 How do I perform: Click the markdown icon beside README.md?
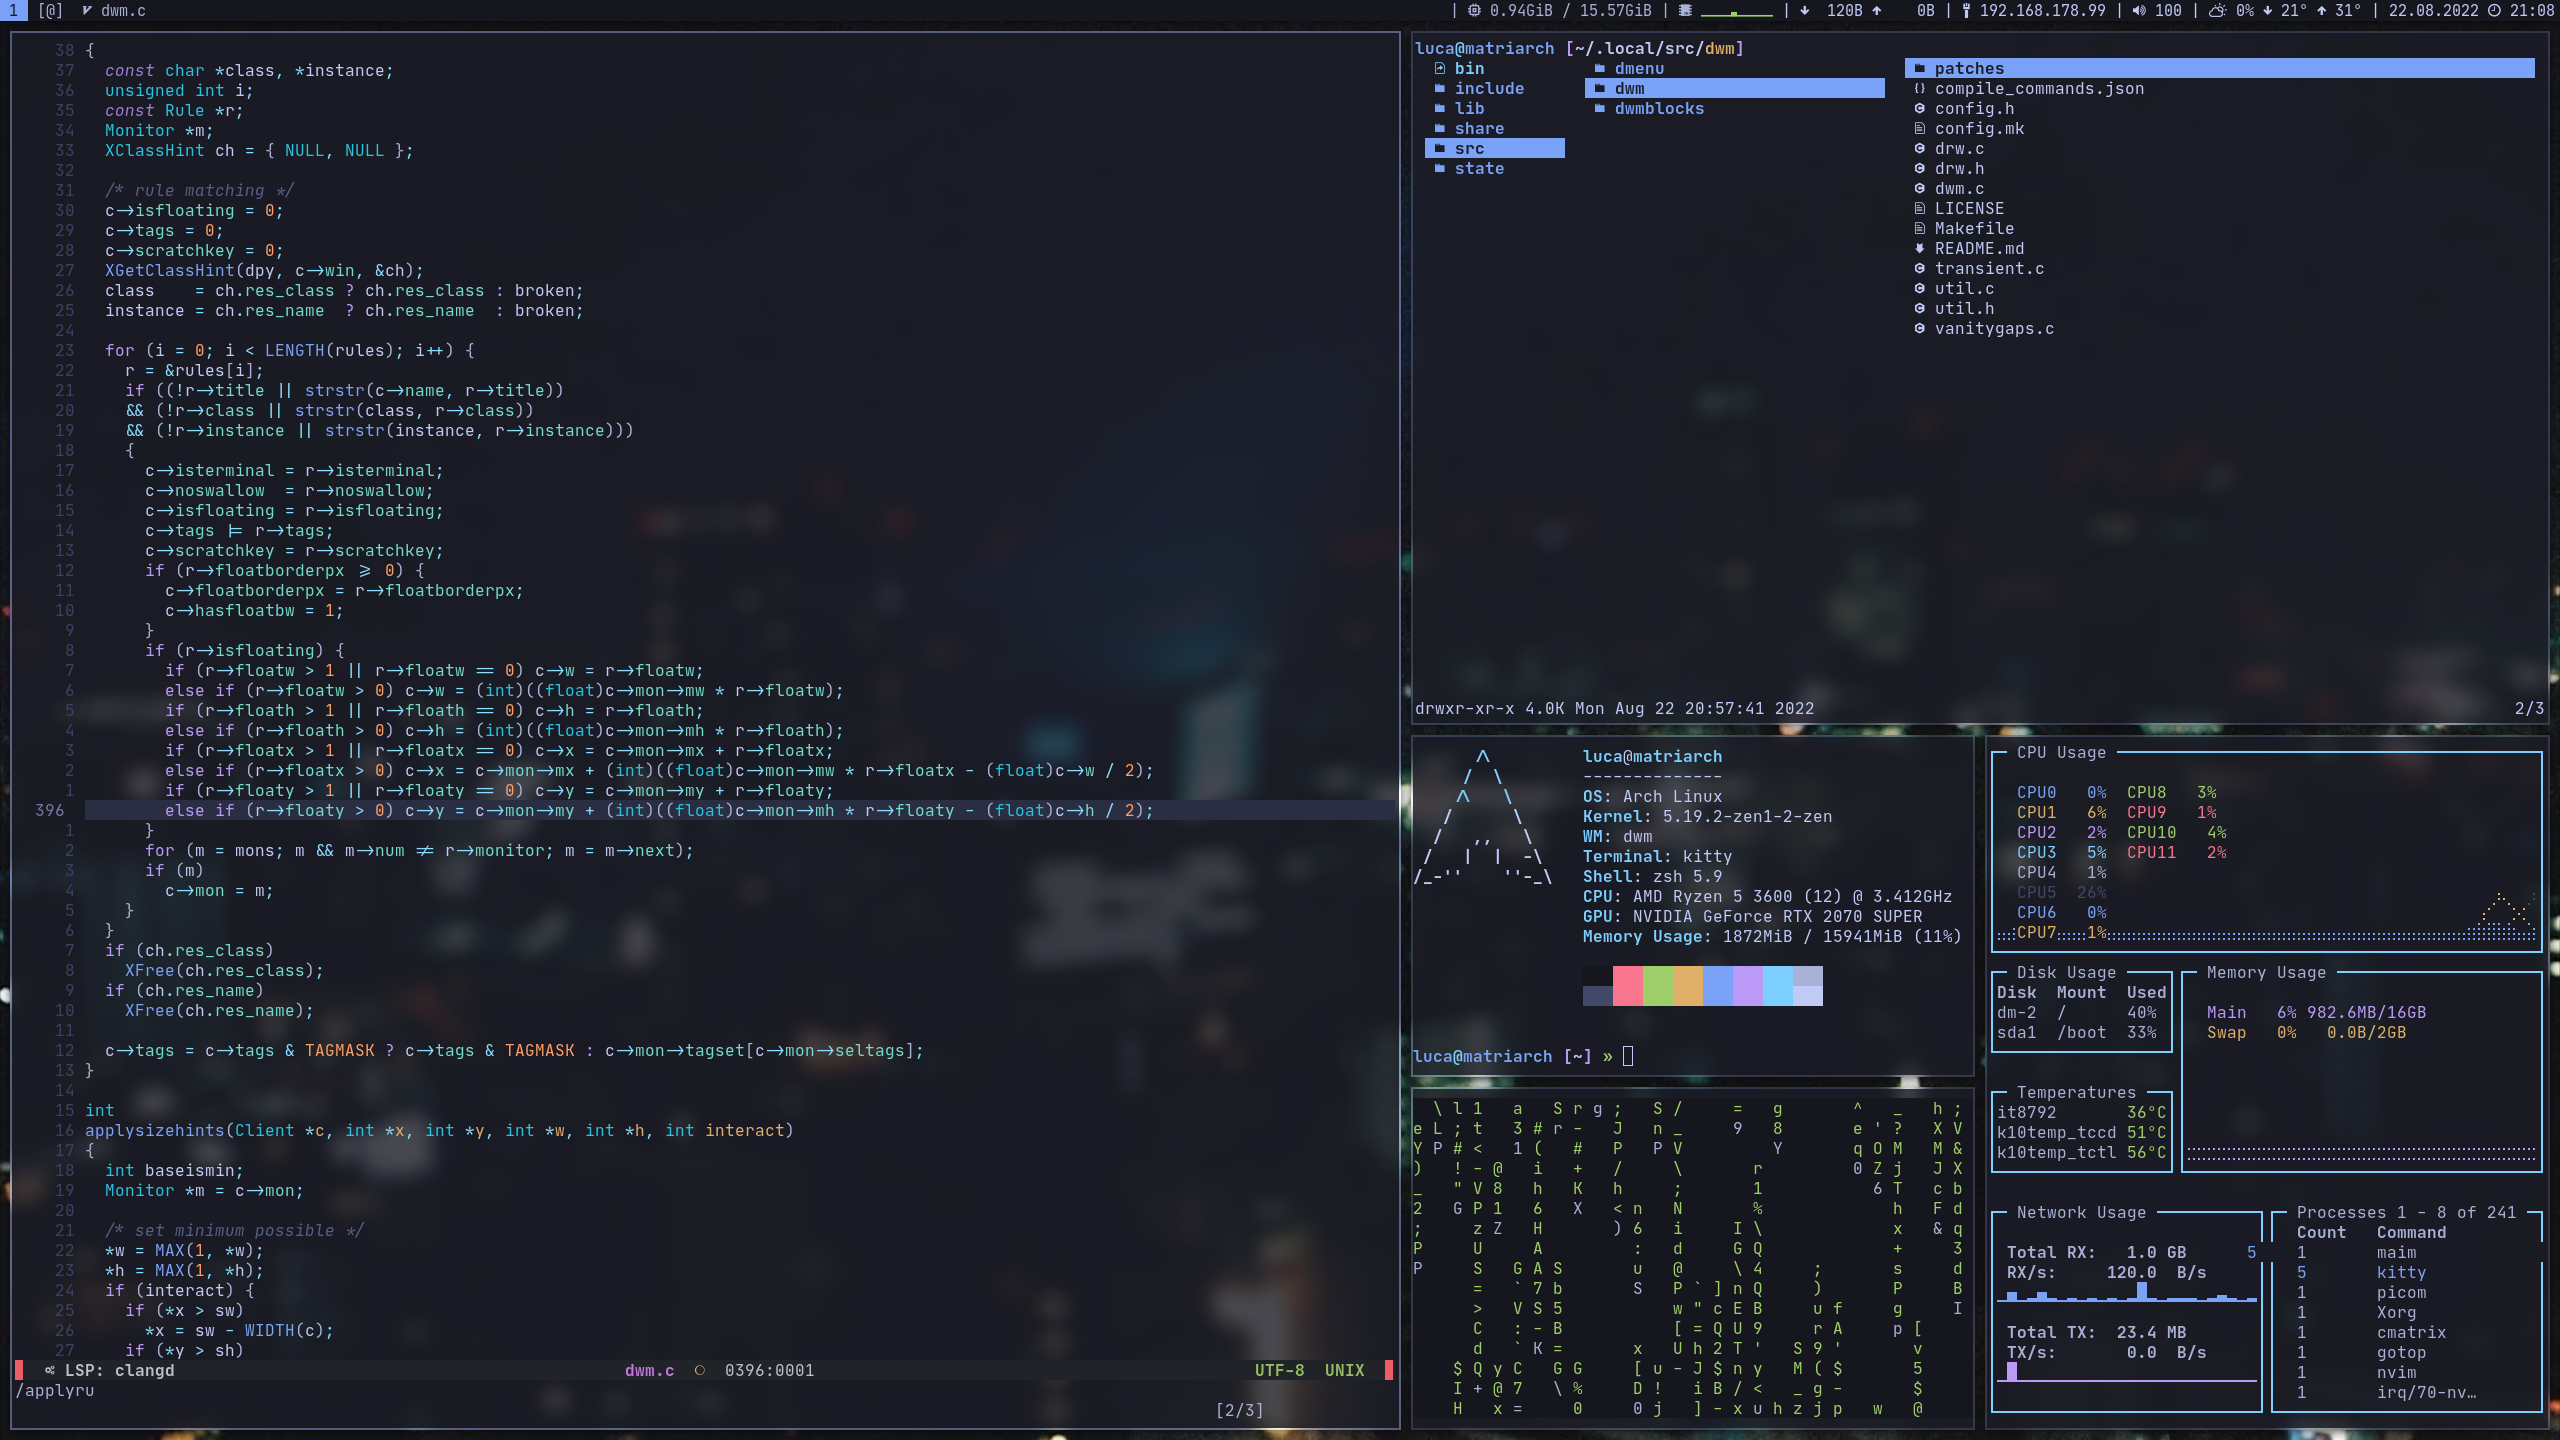pos(1920,248)
